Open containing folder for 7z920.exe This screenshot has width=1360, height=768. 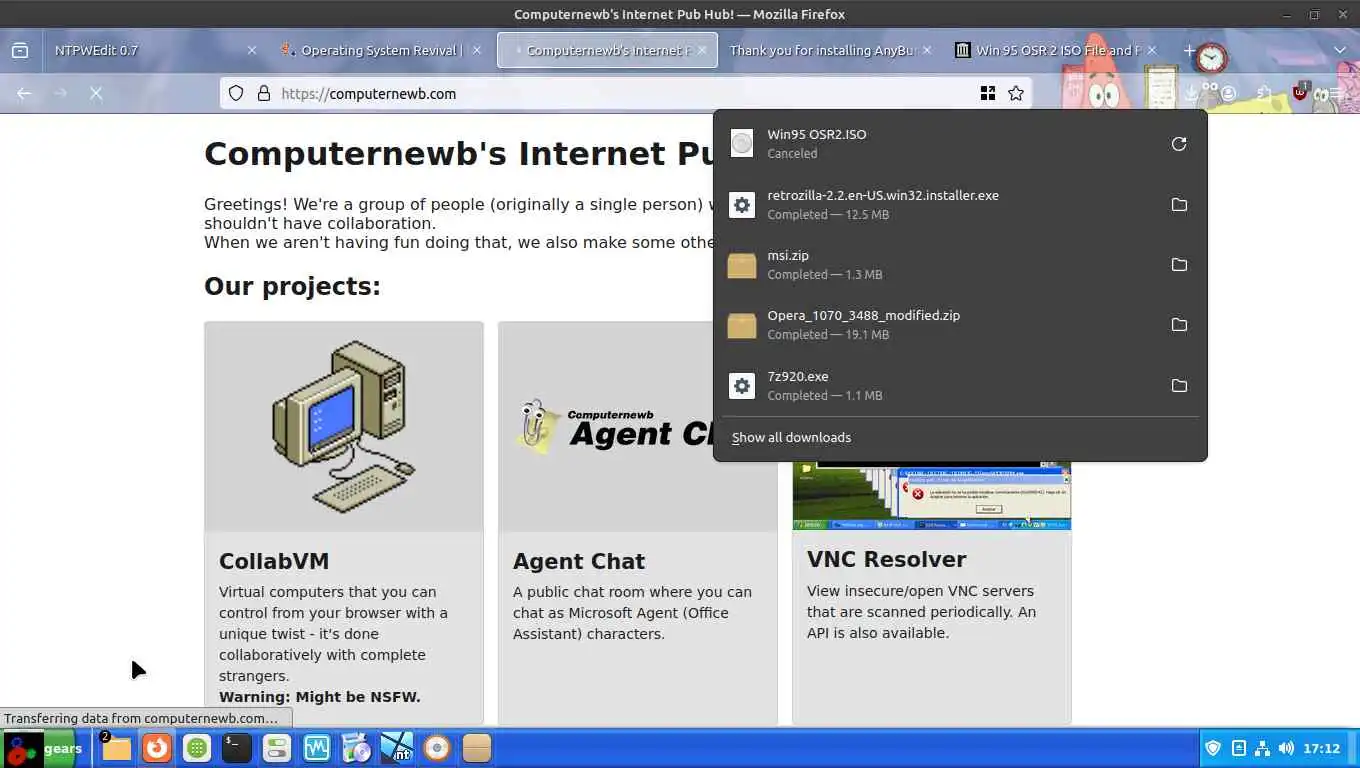tap(1179, 386)
